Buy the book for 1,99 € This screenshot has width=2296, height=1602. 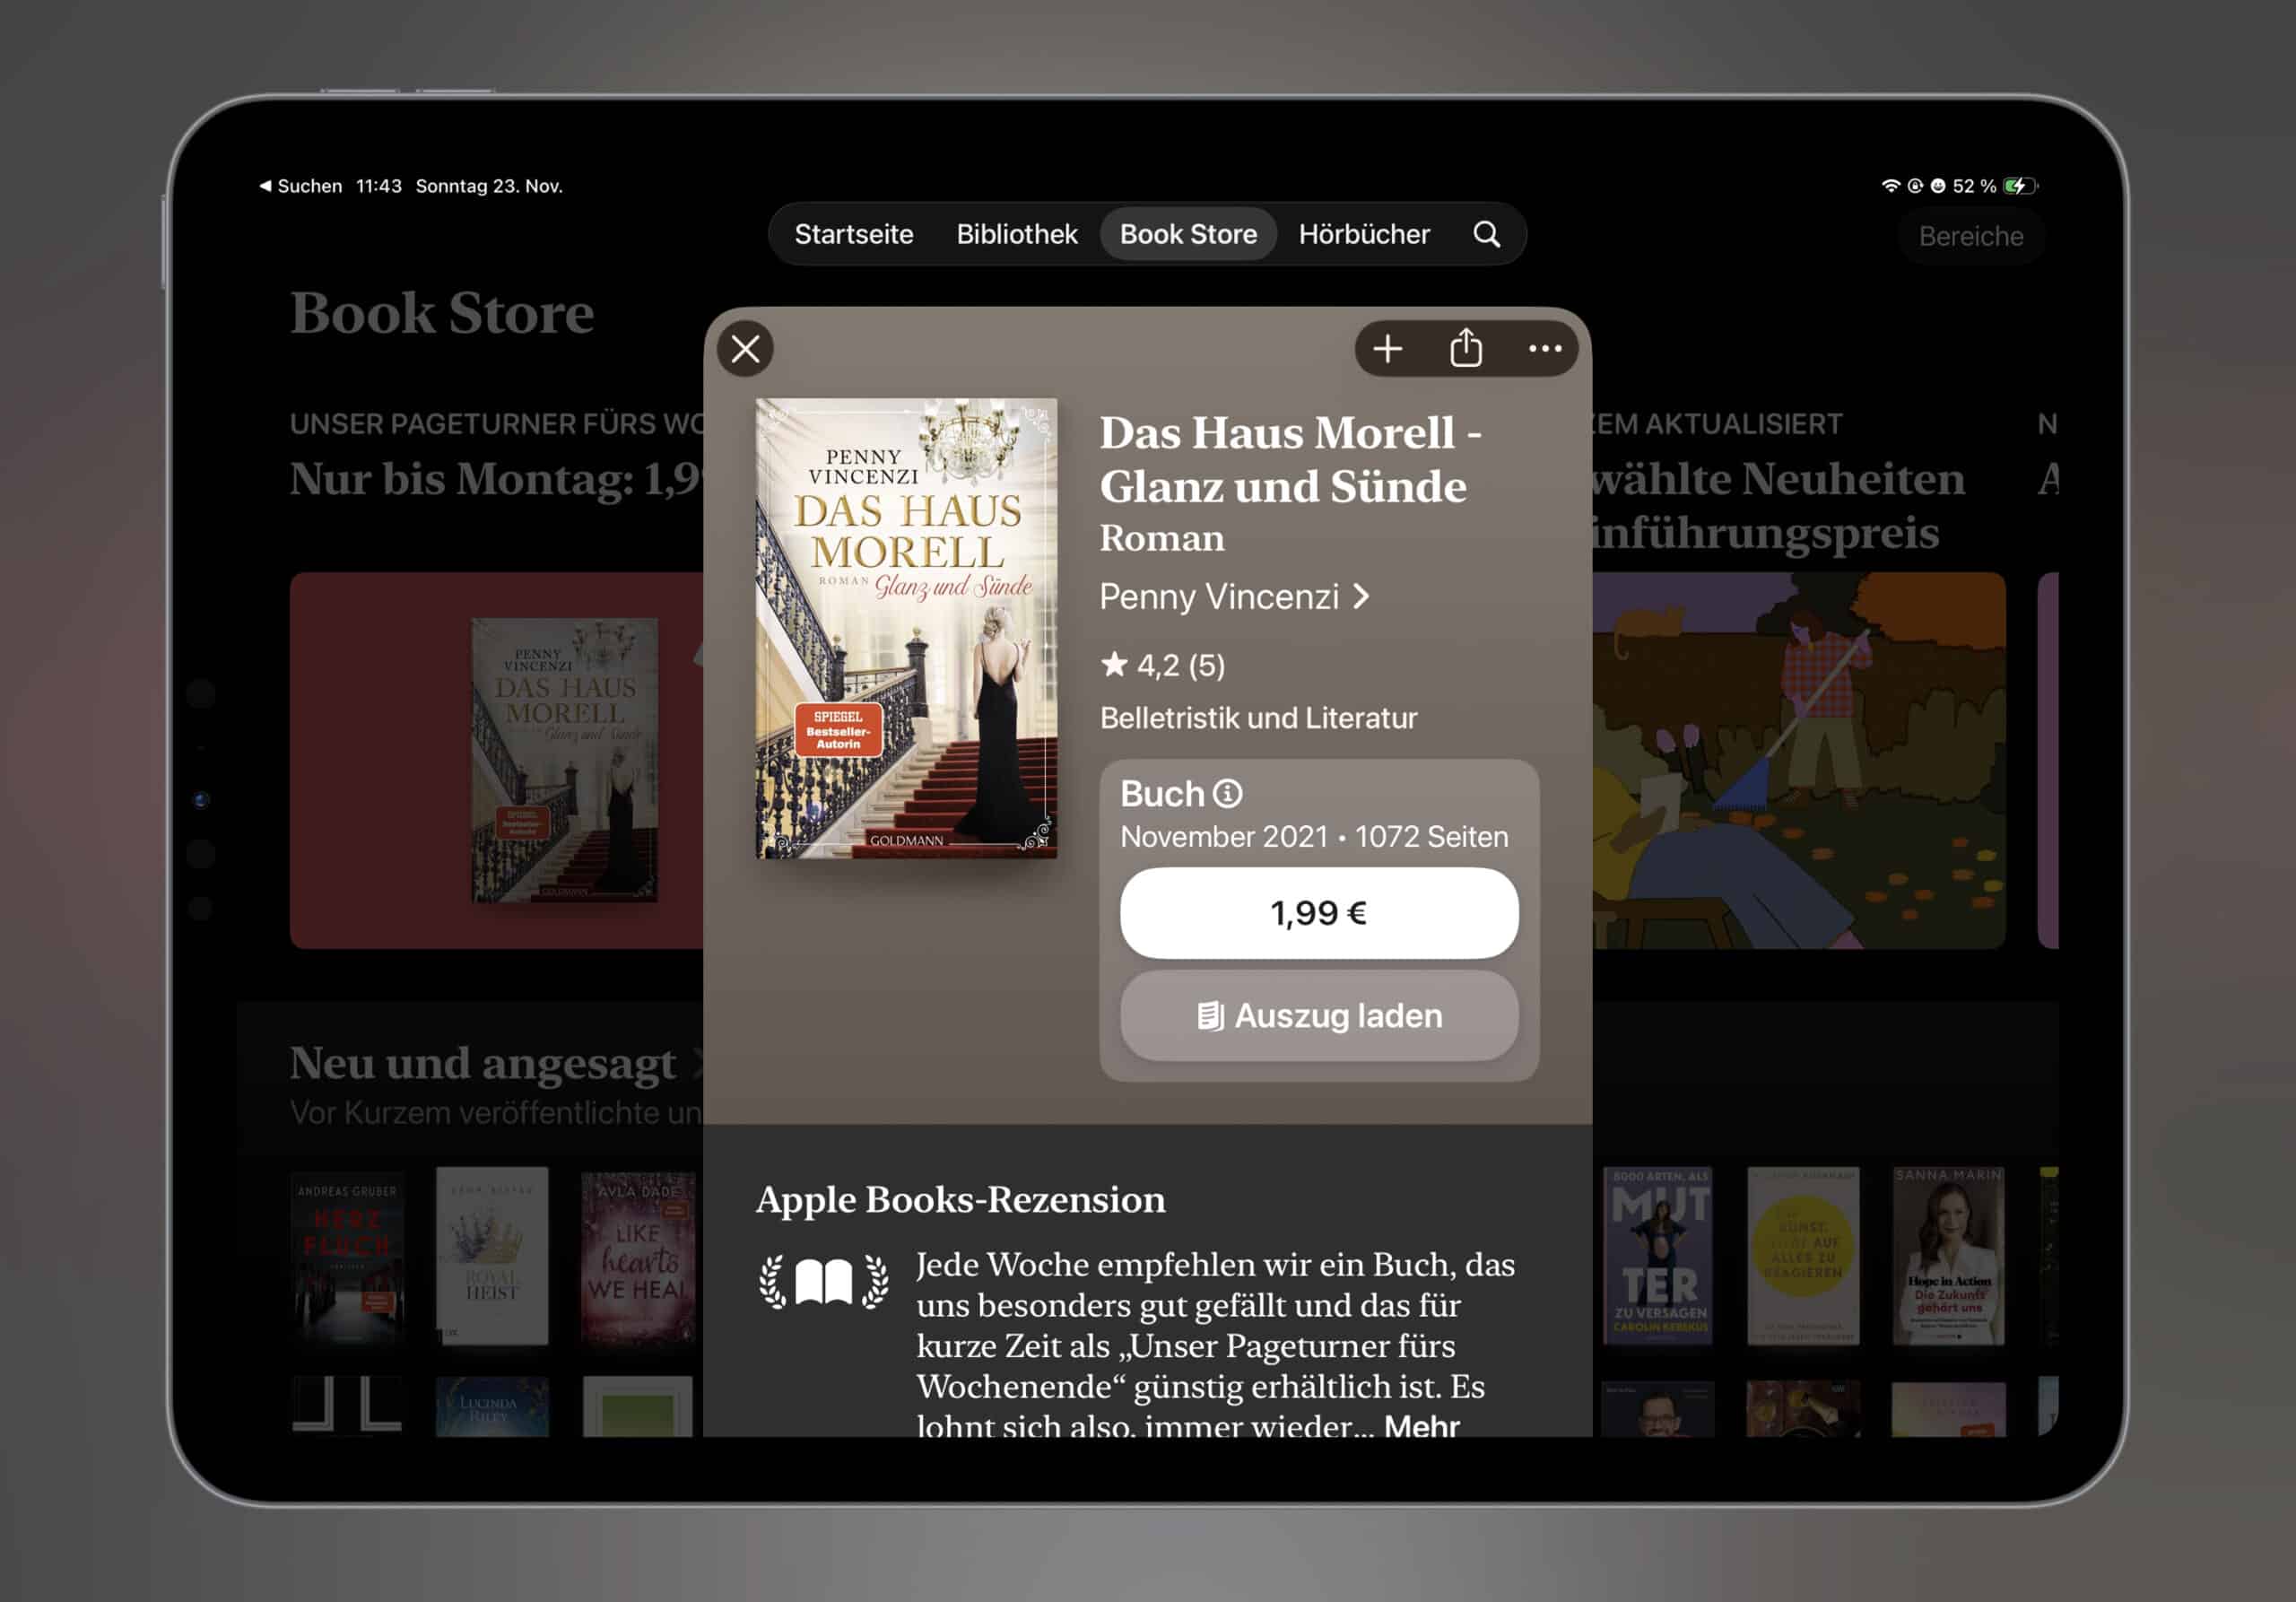[x=1319, y=913]
